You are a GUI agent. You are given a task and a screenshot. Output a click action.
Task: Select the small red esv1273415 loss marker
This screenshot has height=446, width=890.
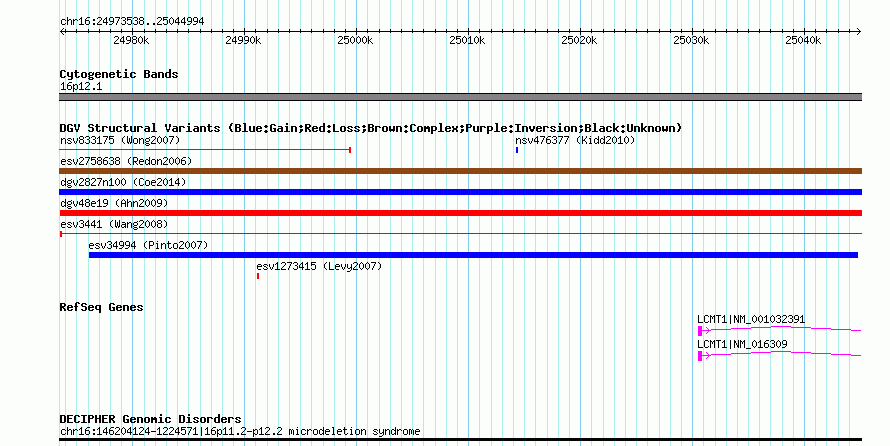pos(258,276)
